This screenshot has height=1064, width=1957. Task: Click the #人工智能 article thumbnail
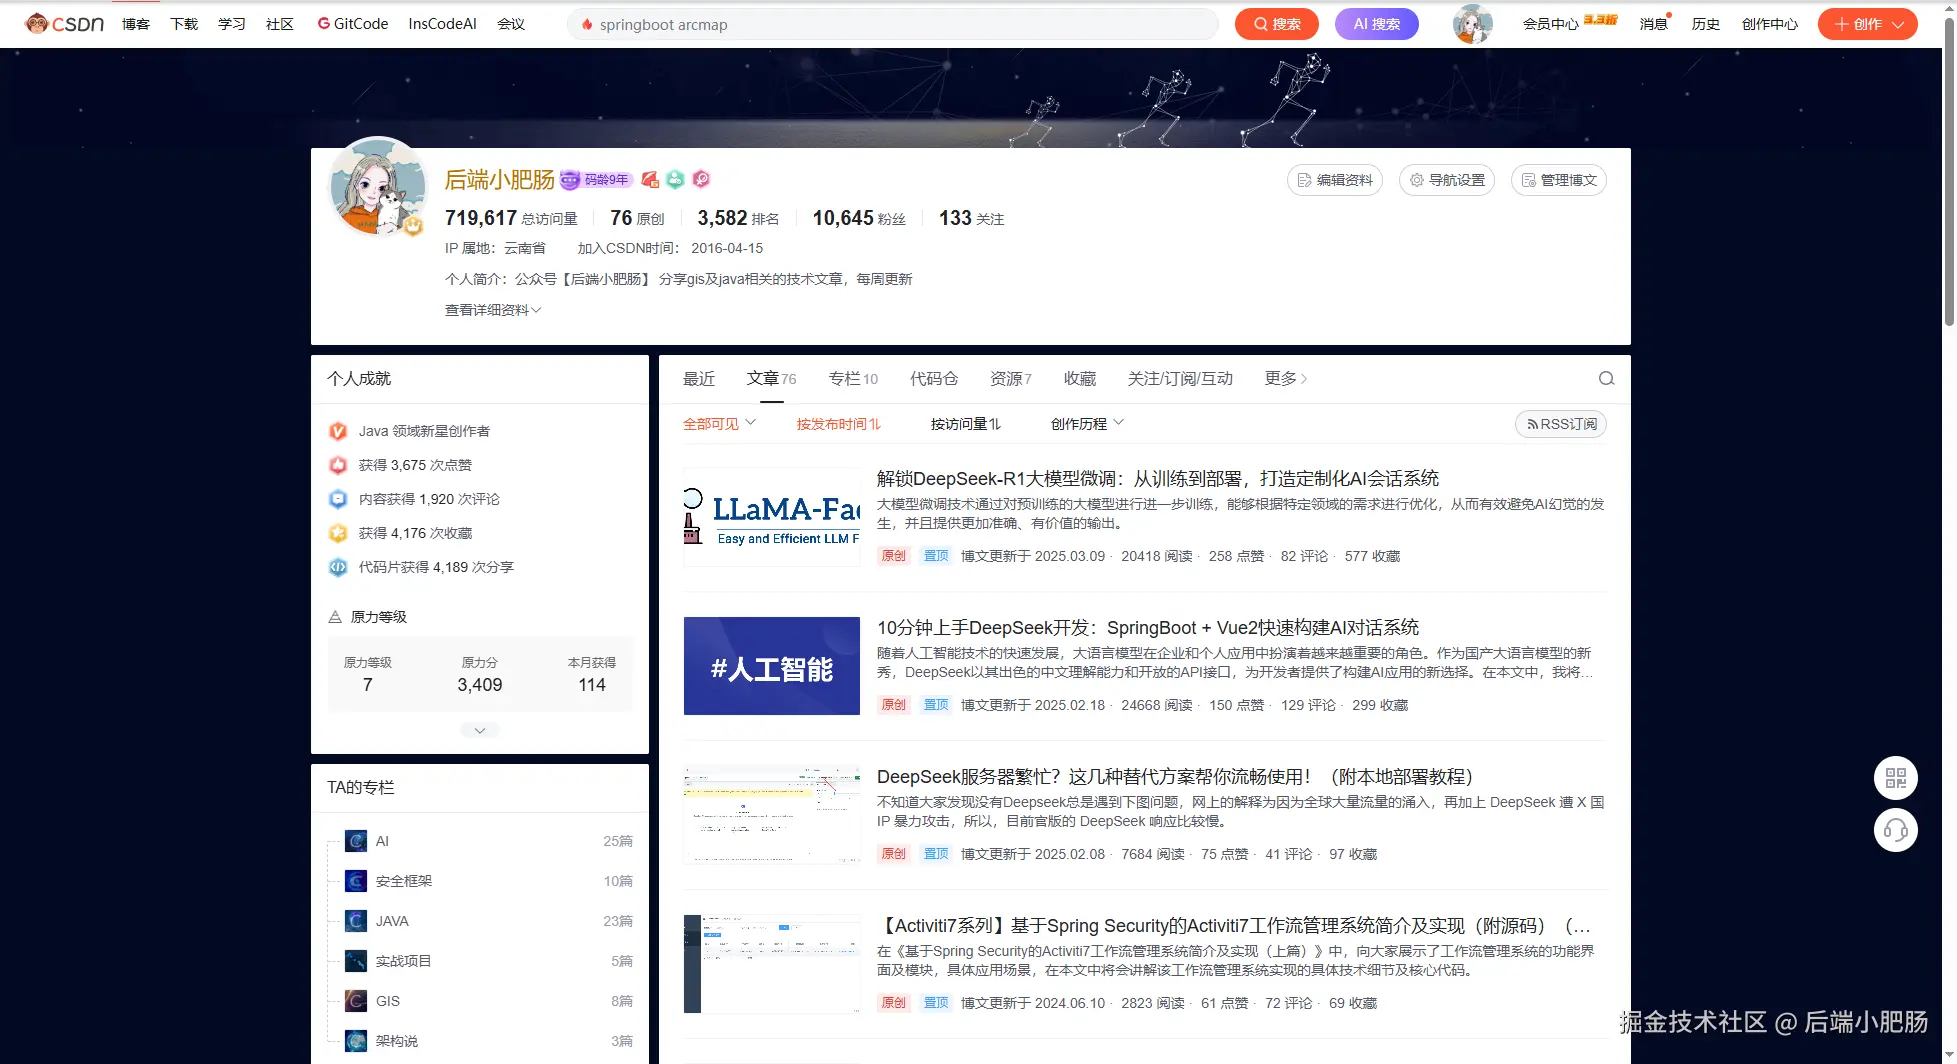click(772, 666)
